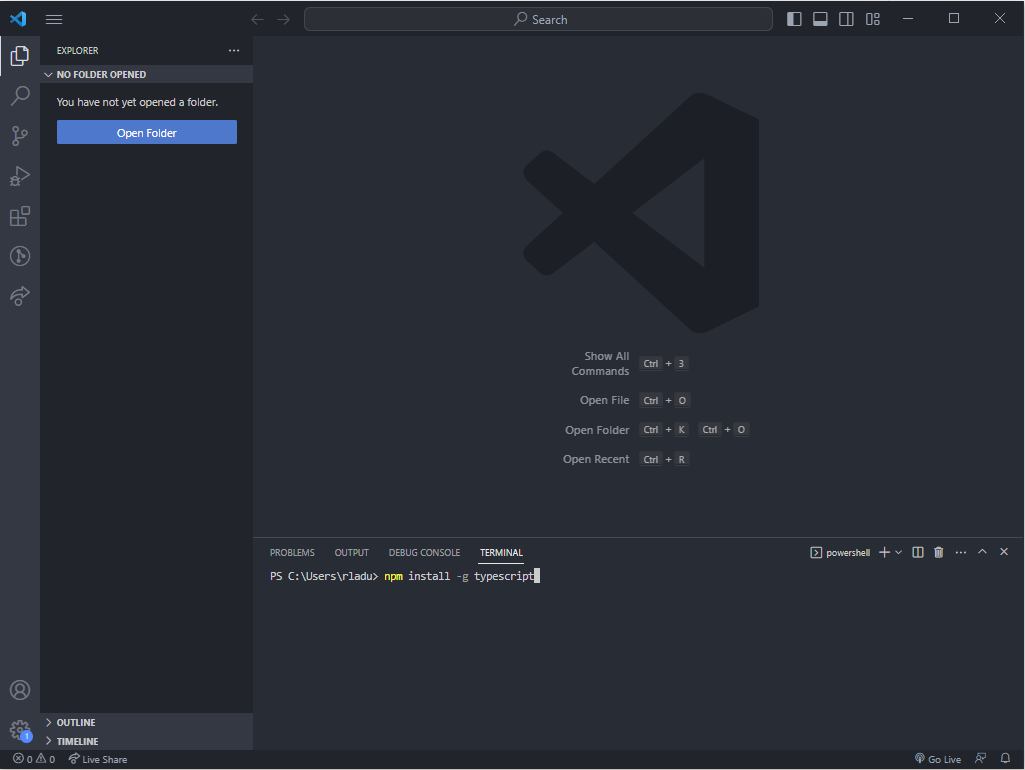Image resolution: width=1025 pixels, height=770 pixels.
Task: Click the EXPLORER panel title
Action: (77, 50)
